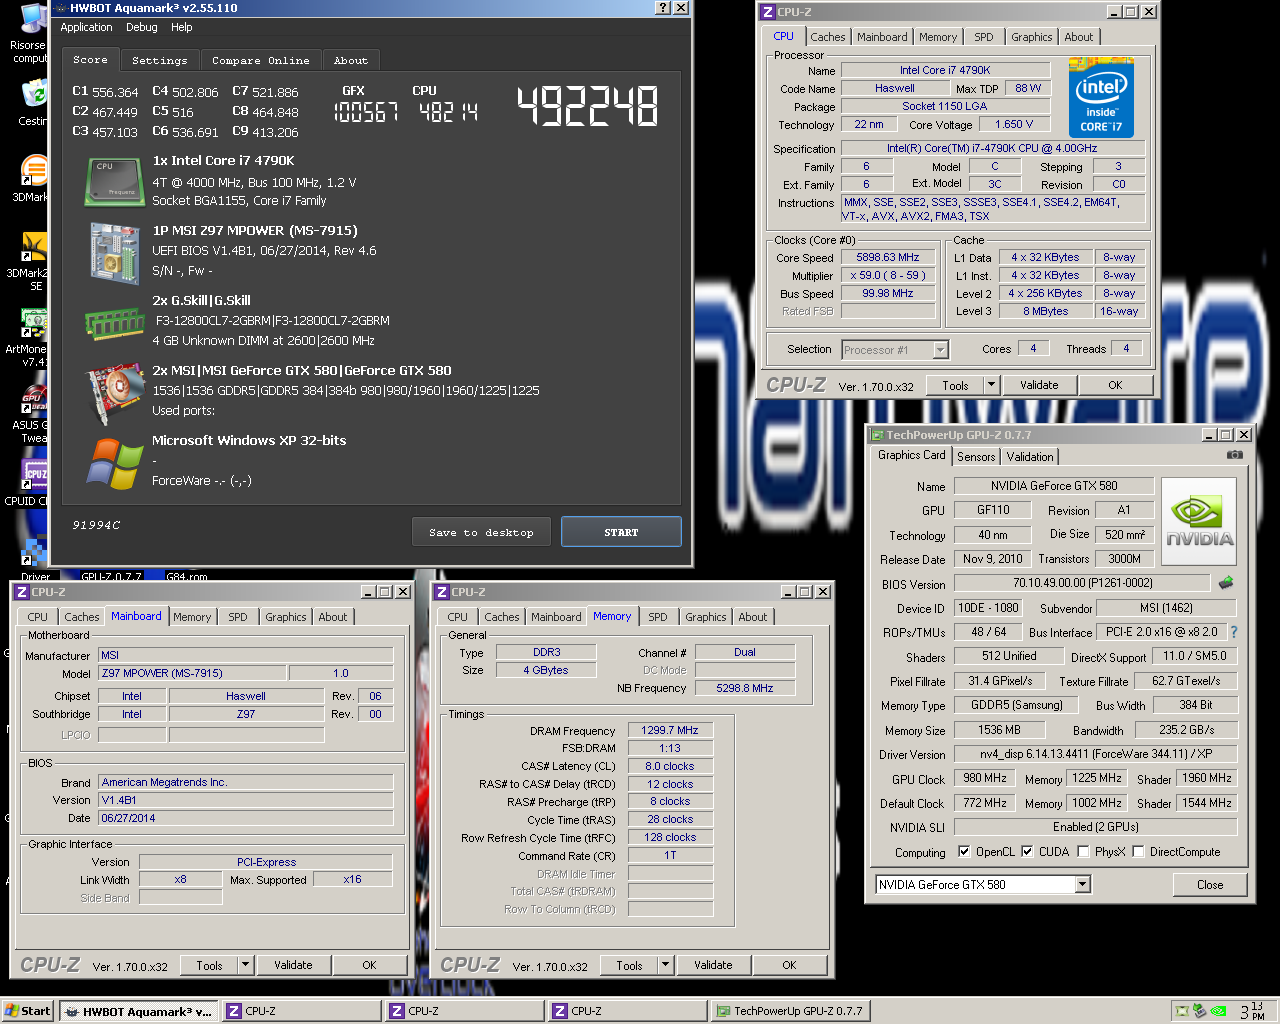Open the Cestino recycle bin desktop icon

[34, 95]
